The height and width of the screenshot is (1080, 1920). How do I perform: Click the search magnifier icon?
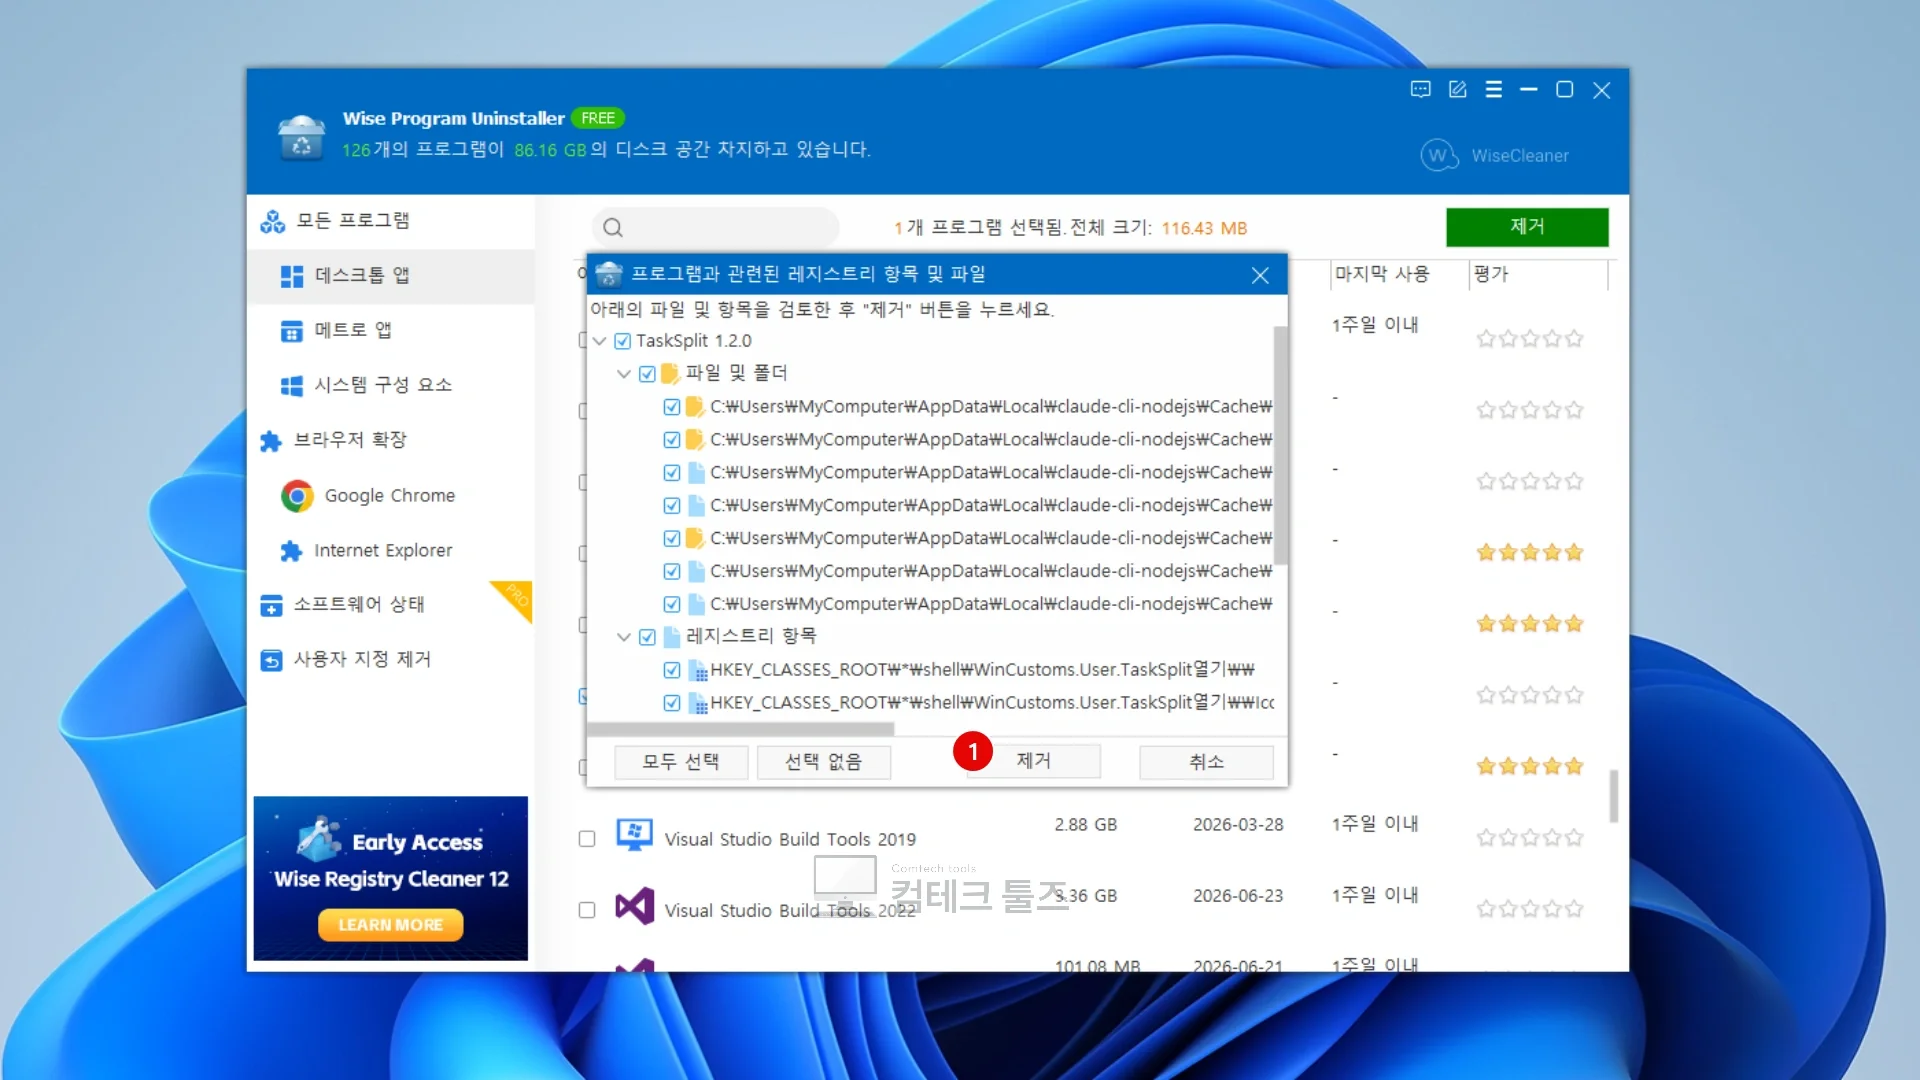pyautogui.click(x=613, y=228)
